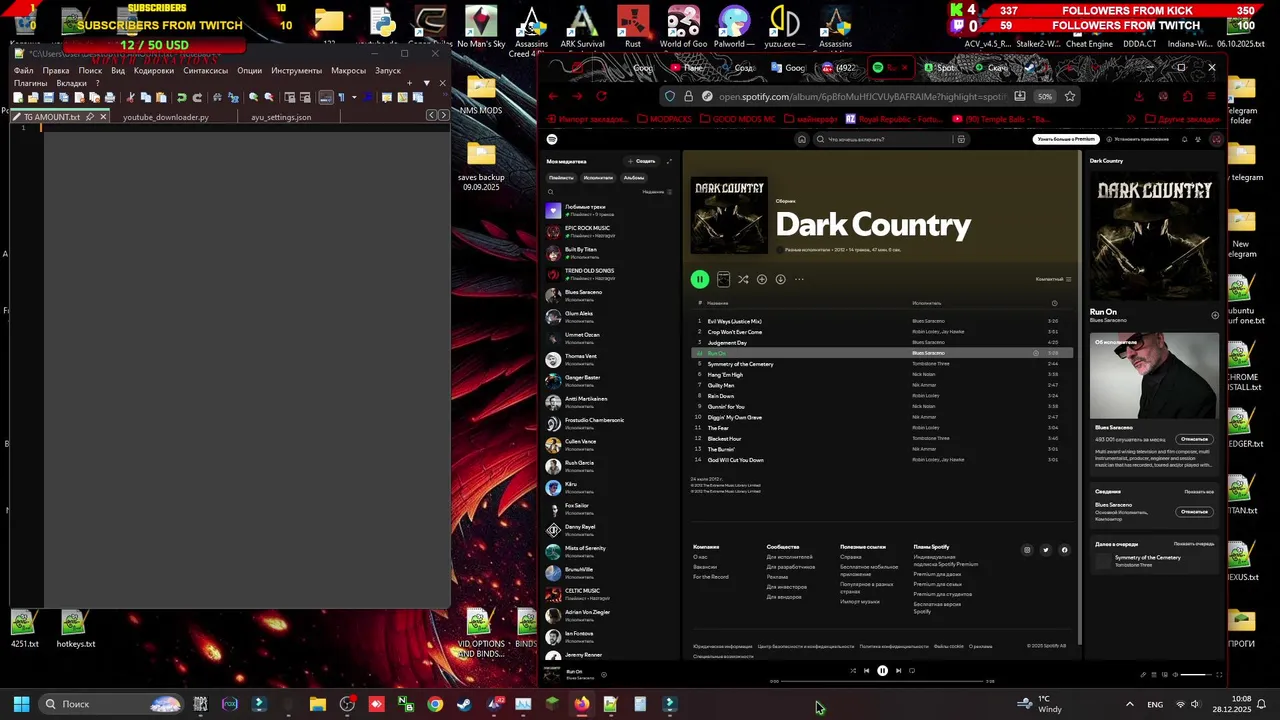Open the Compact view dropdown in Spotify
The image size is (1280, 720).
pos(1053,279)
